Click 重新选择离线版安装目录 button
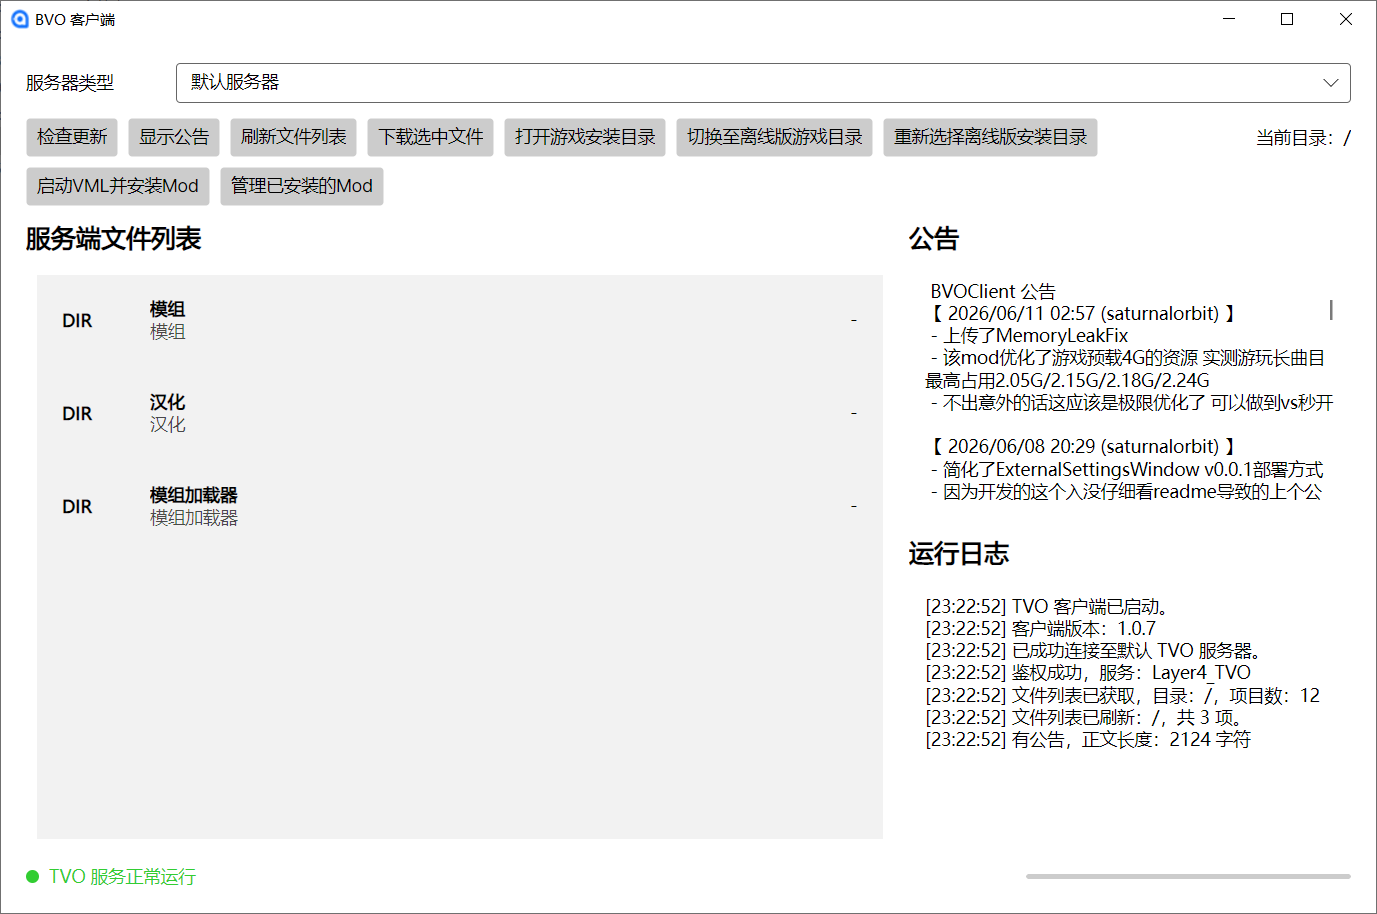1377x914 pixels. point(990,137)
